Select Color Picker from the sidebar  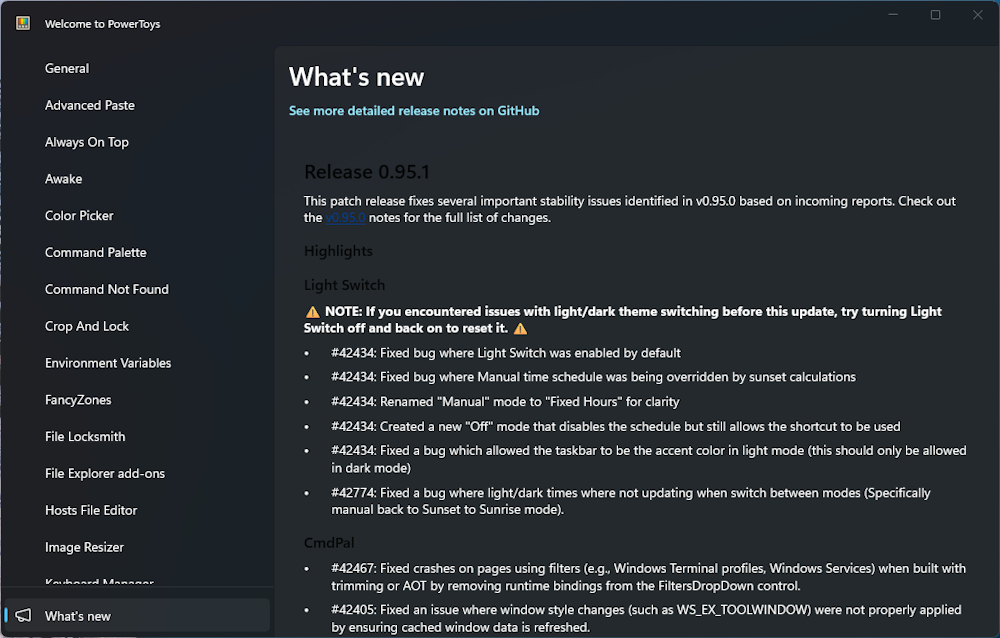click(79, 216)
